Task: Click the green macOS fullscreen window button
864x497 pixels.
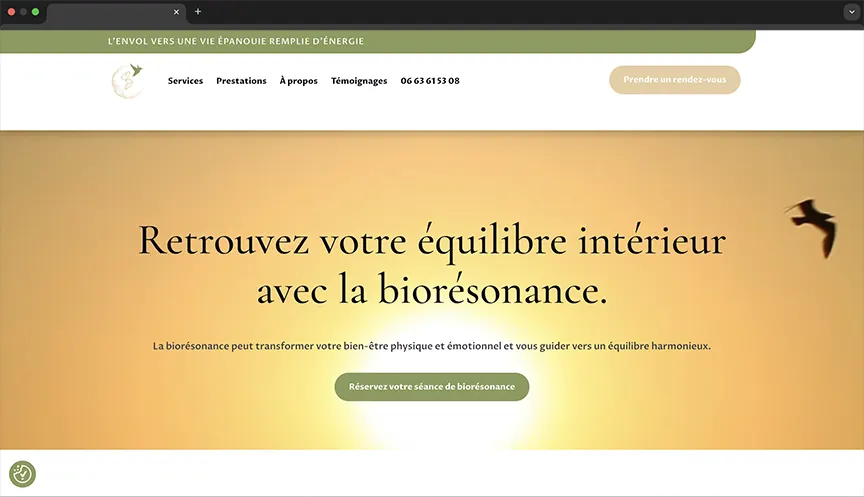Action: [x=35, y=12]
